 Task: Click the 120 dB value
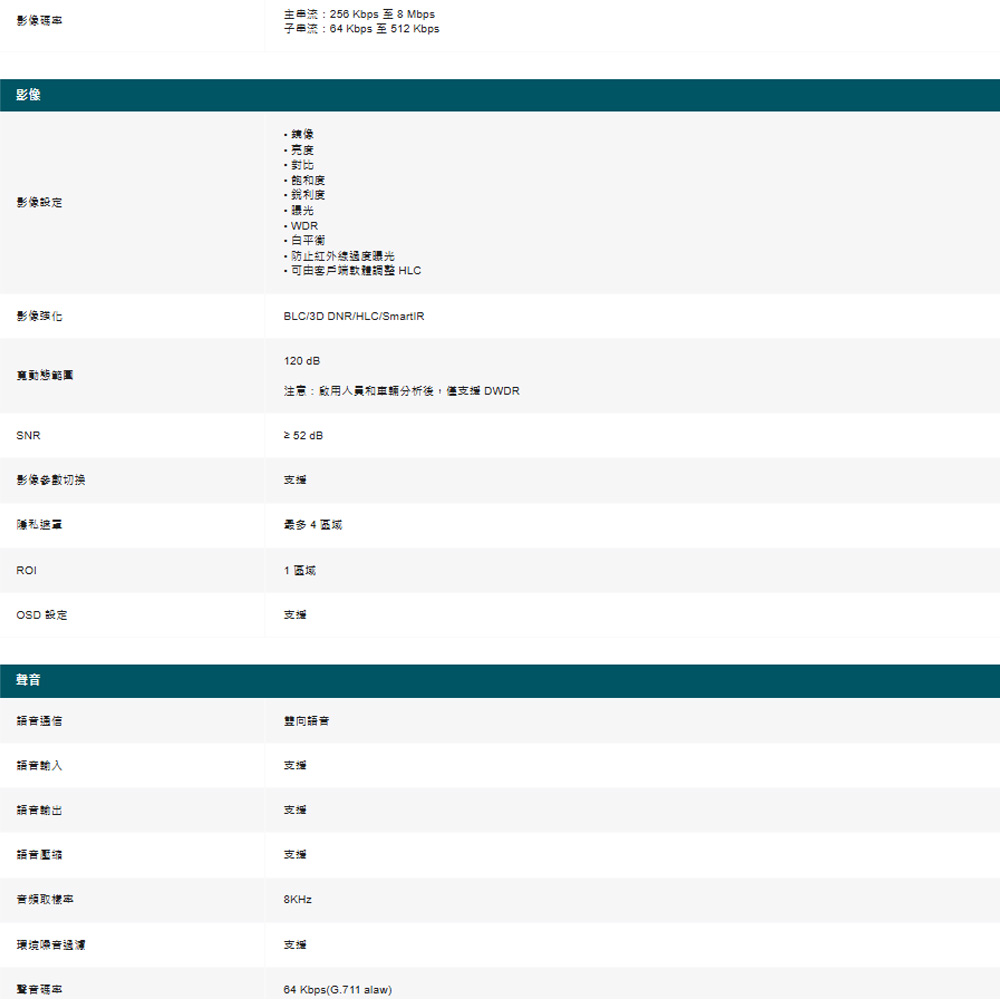[x=302, y=360]
